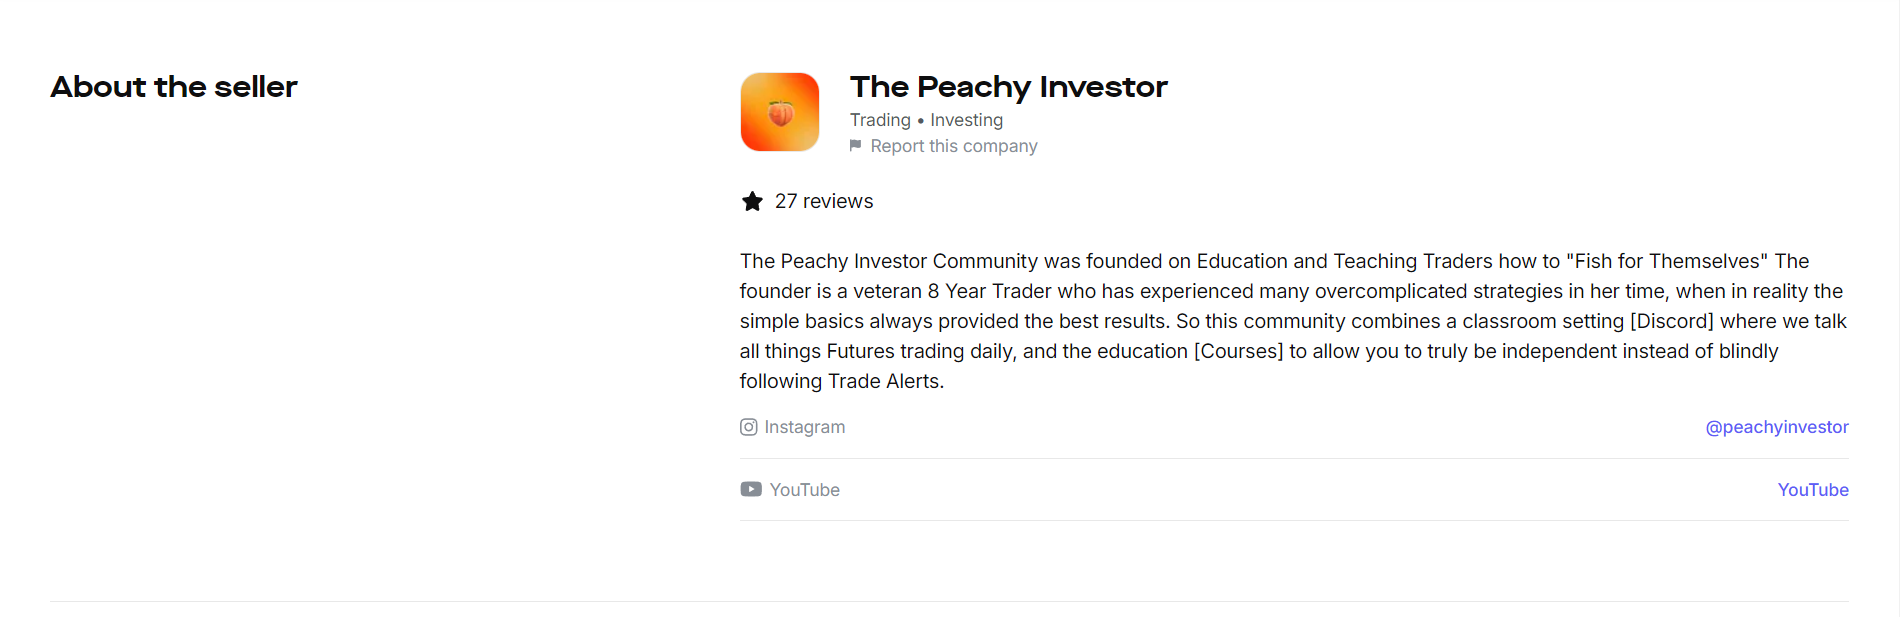Screen dimensions: 1900x617
Task: Click the dot separator between Trading and Investing
Action: 920,120
